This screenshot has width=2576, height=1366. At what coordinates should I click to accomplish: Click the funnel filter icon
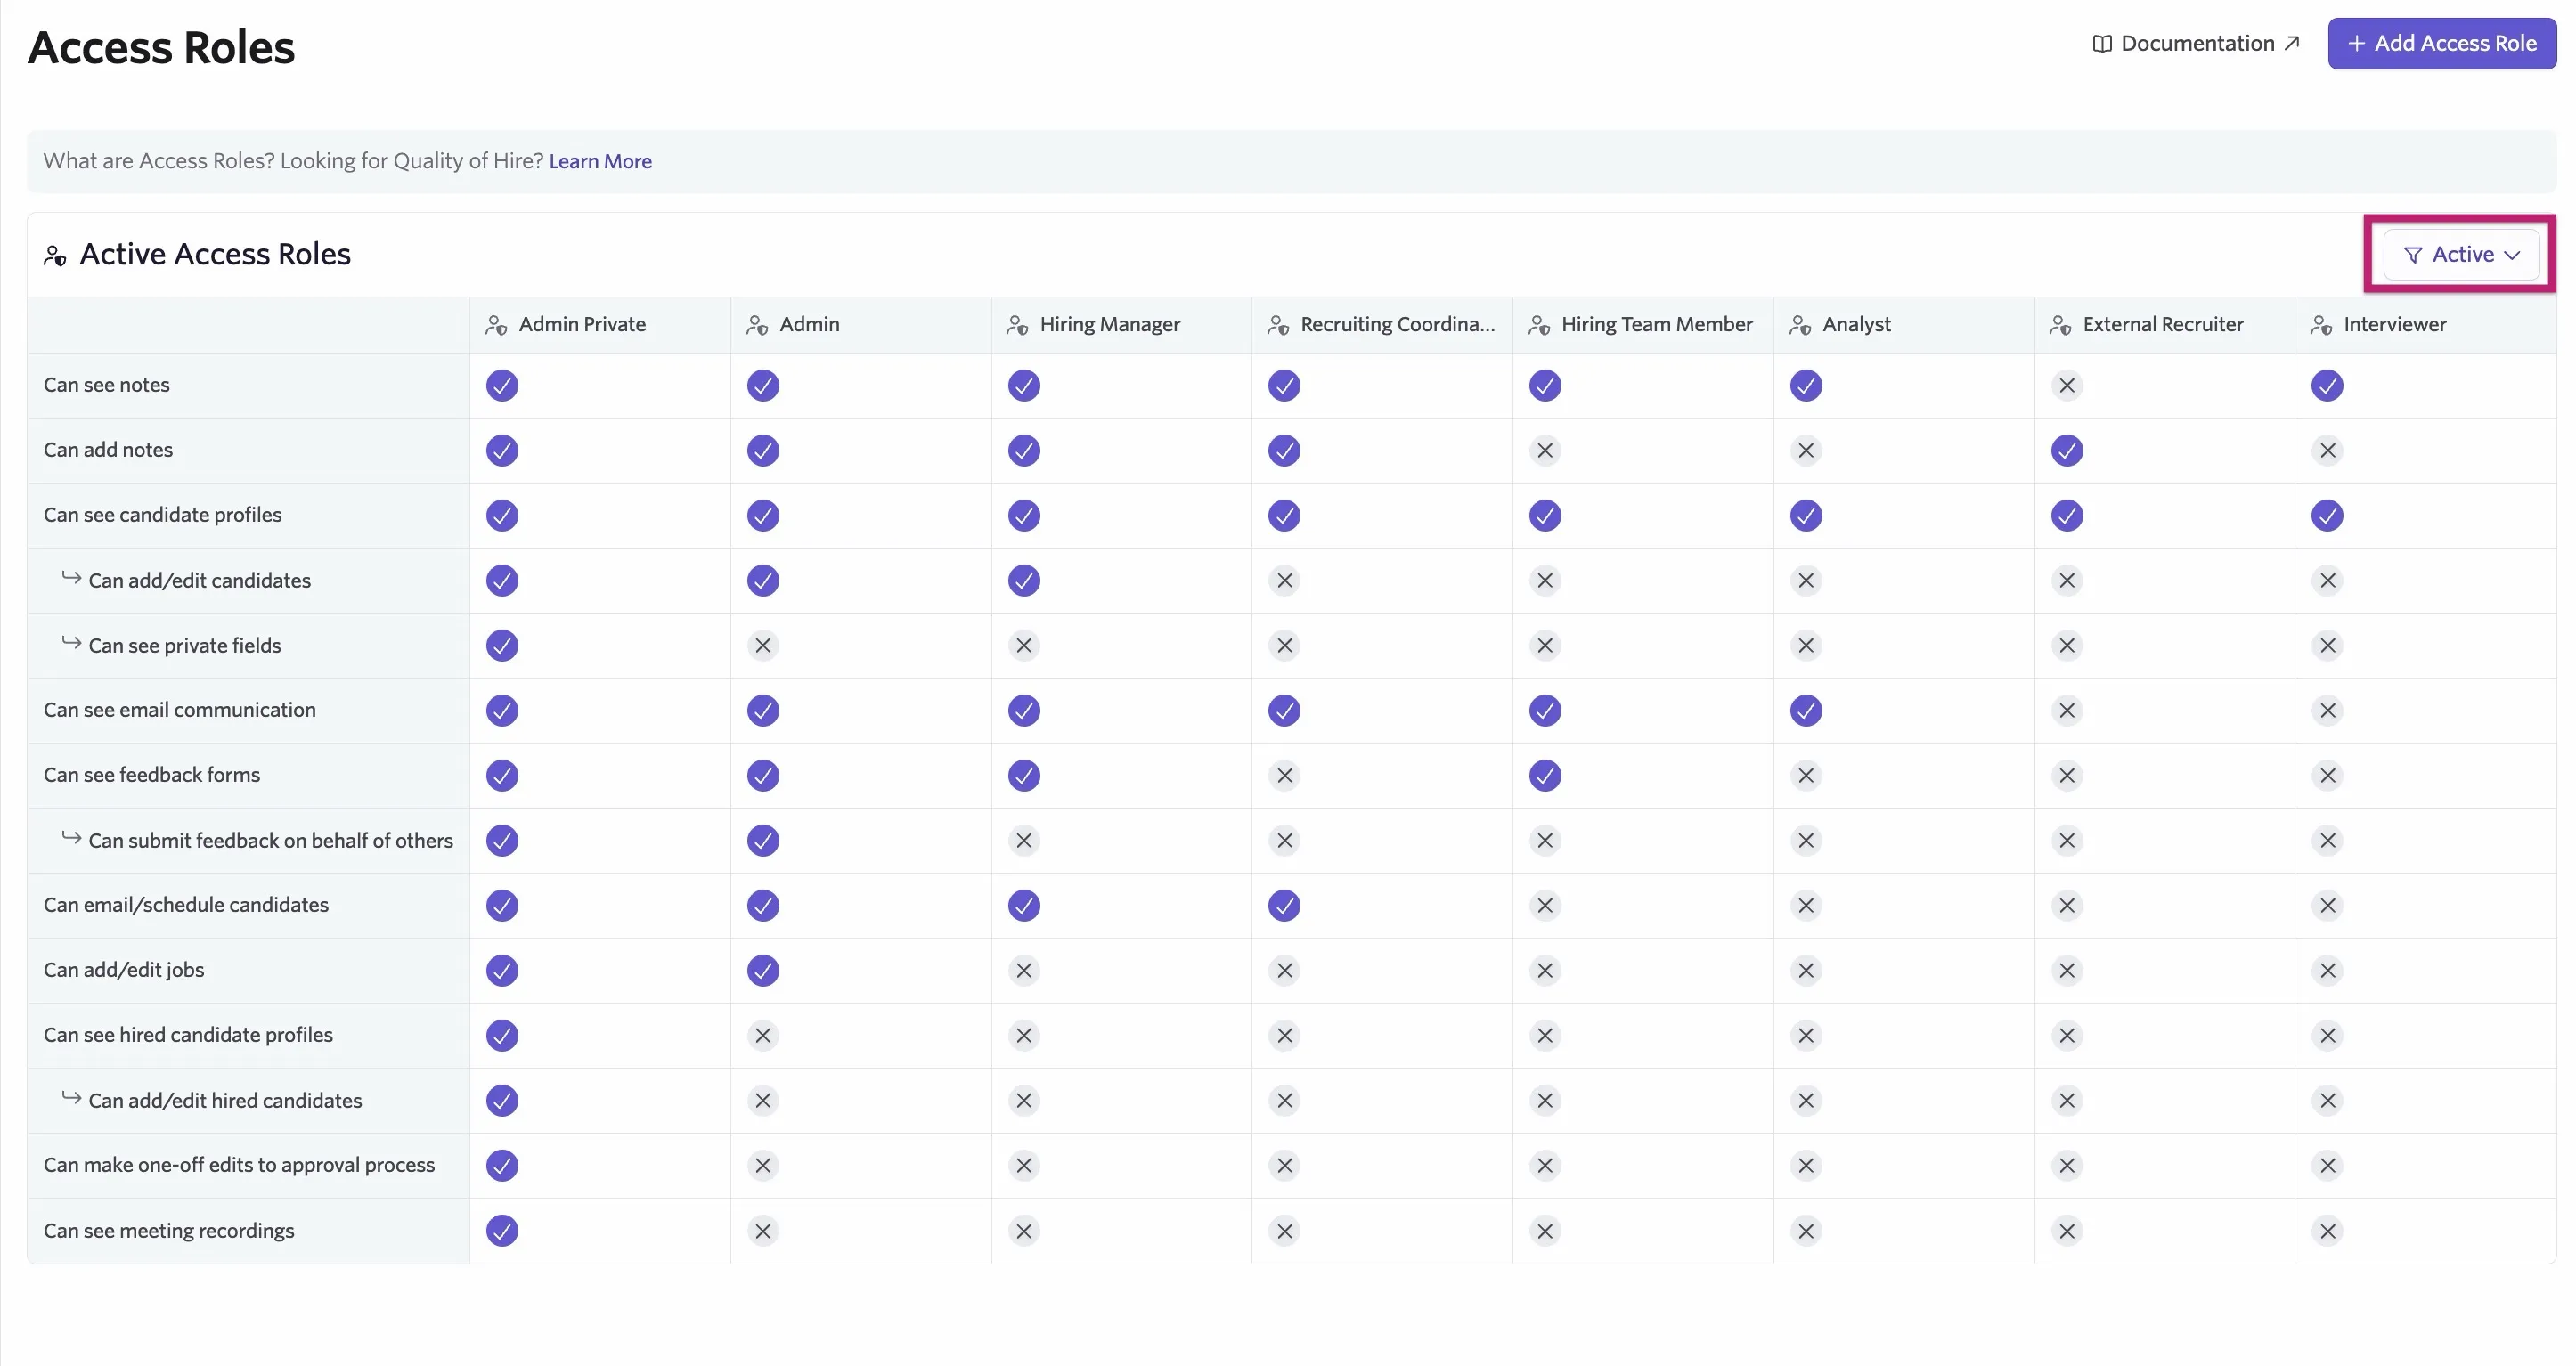click(x=2413, y=255)
